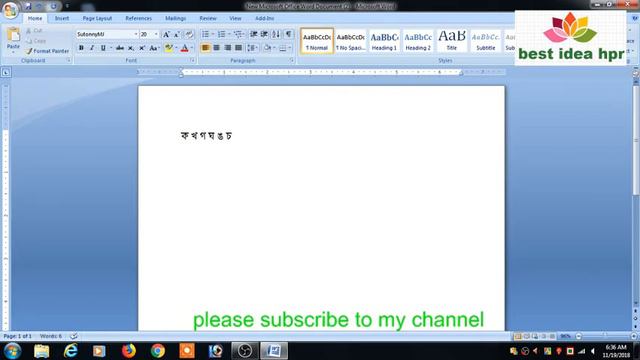Decrease the paragraph indent
The image size is (640, 360).
253,34
